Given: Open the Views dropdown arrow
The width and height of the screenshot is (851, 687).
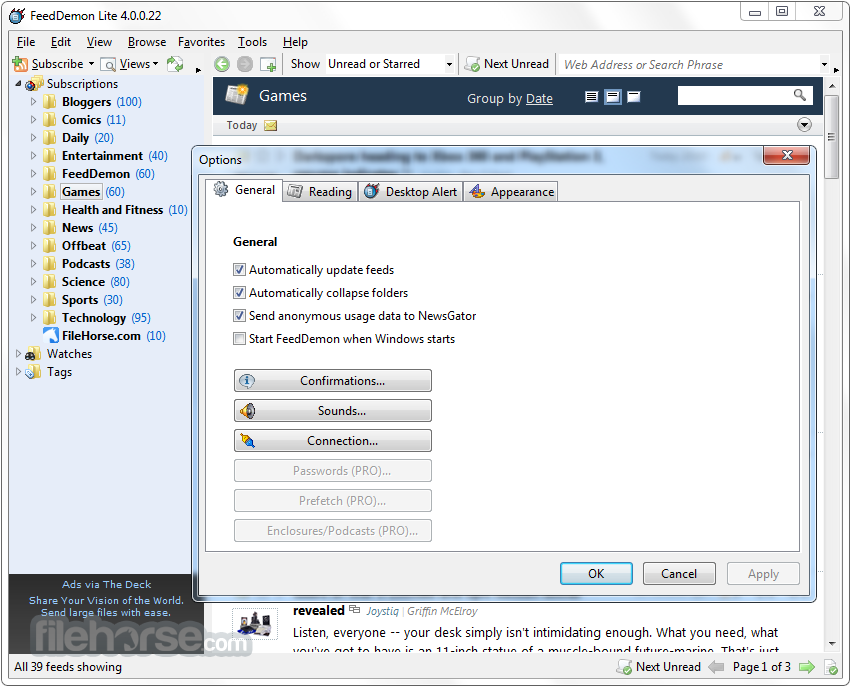Looking at the screenshot, I should click(x=156, y=64).
